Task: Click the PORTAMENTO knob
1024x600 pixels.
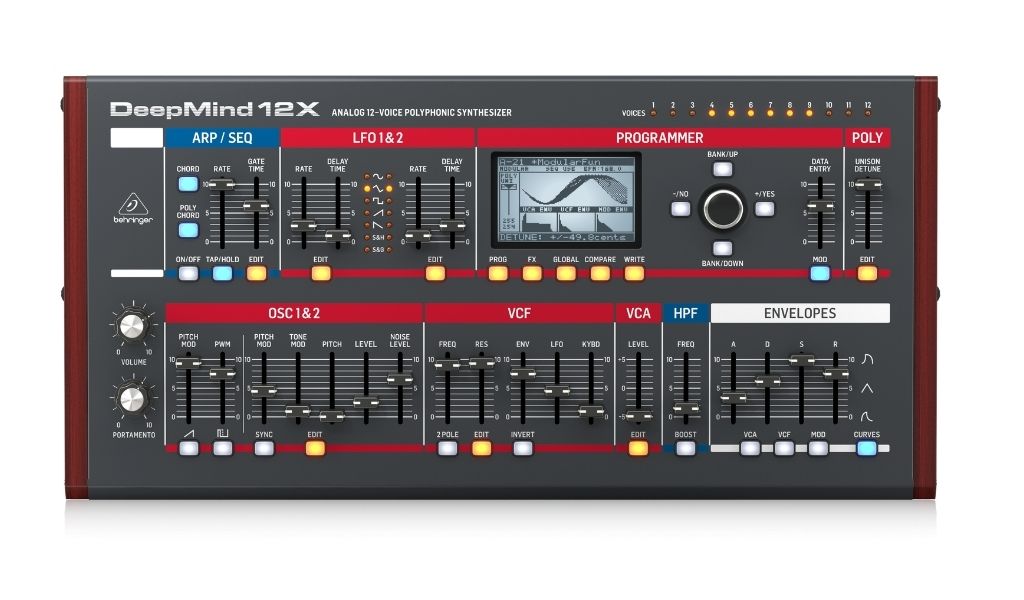Action: [x=133, y=398]
